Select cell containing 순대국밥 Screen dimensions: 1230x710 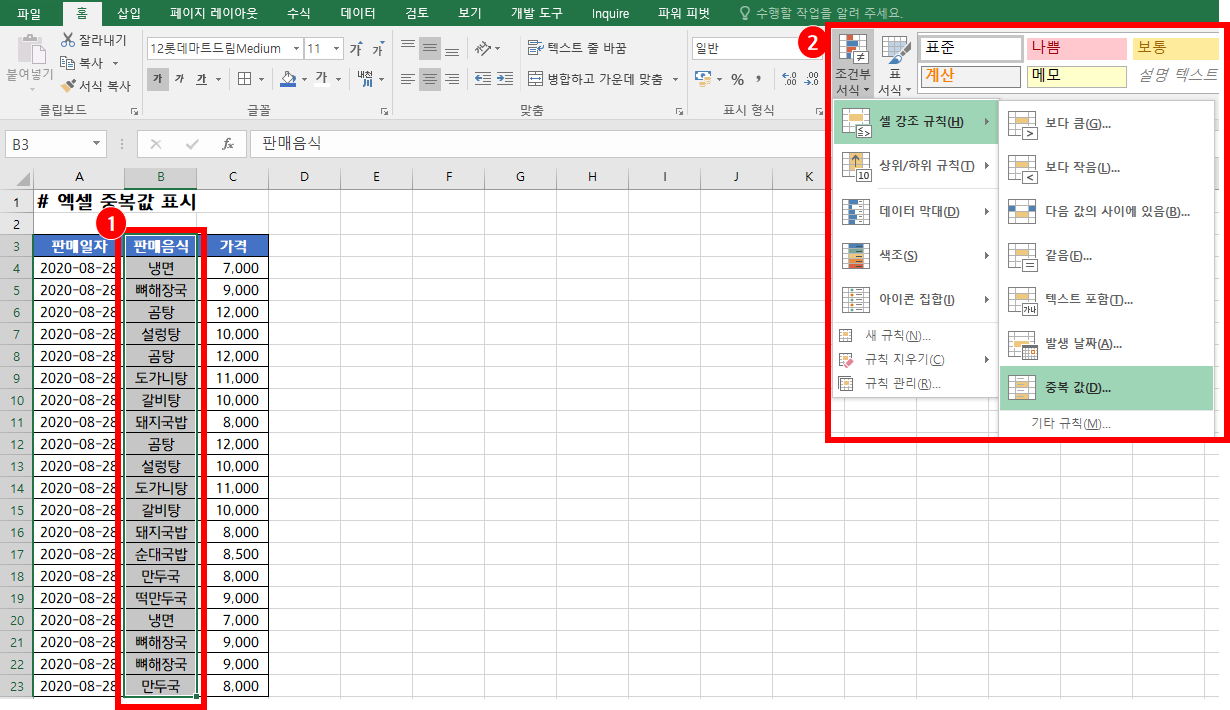(x=161, y=554)
